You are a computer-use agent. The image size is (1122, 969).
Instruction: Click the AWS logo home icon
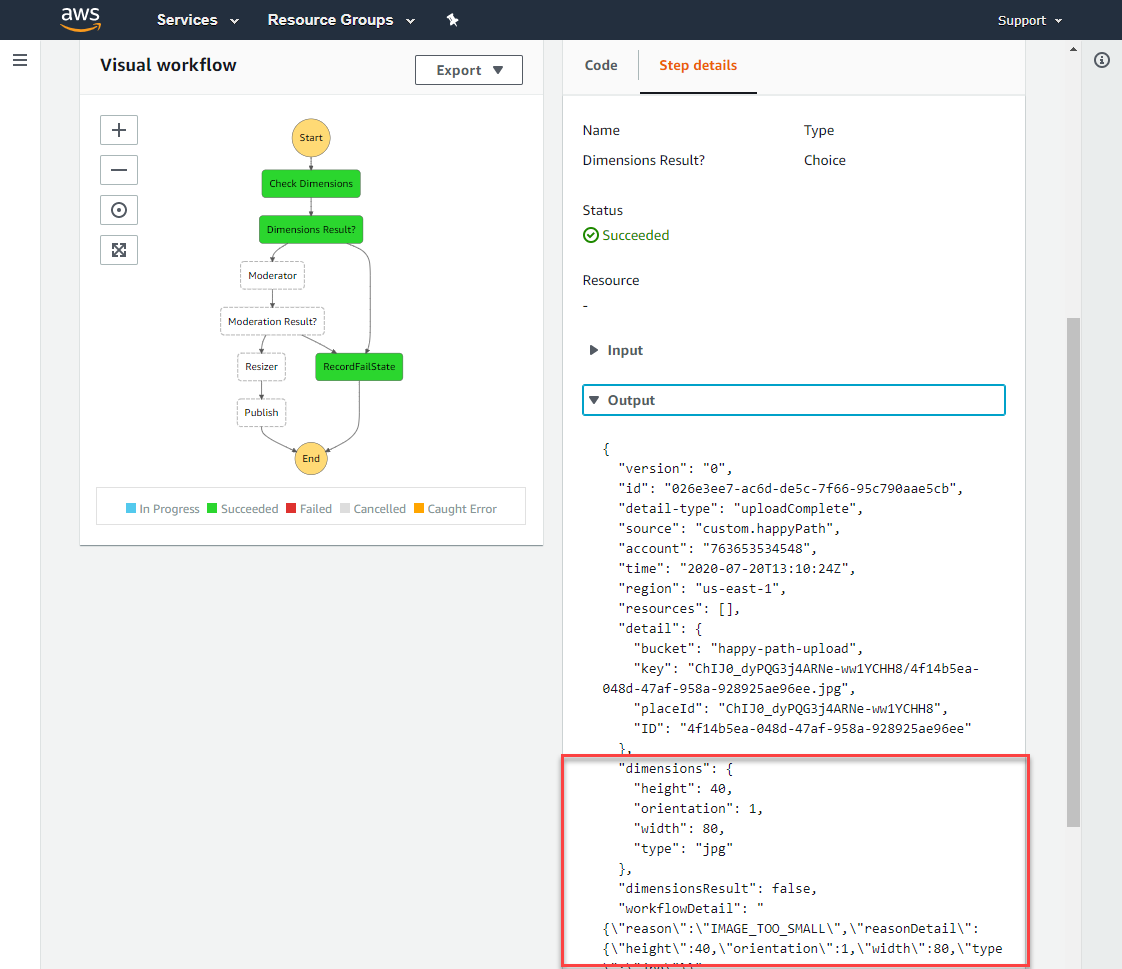(80, 19)
